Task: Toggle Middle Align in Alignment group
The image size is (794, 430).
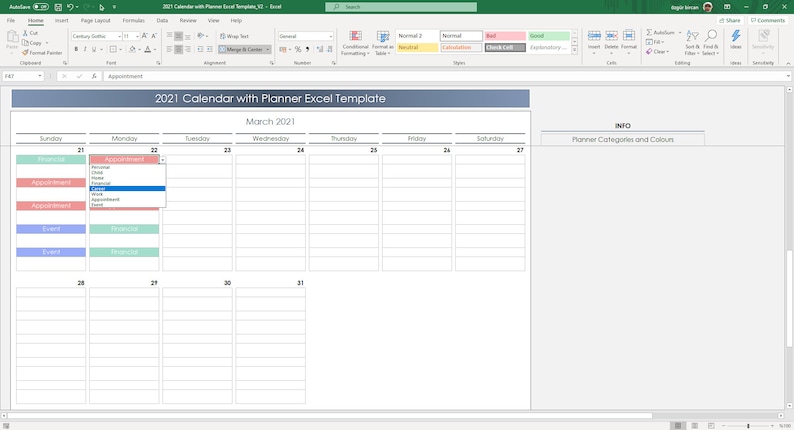Action: [x=179, y=36]
